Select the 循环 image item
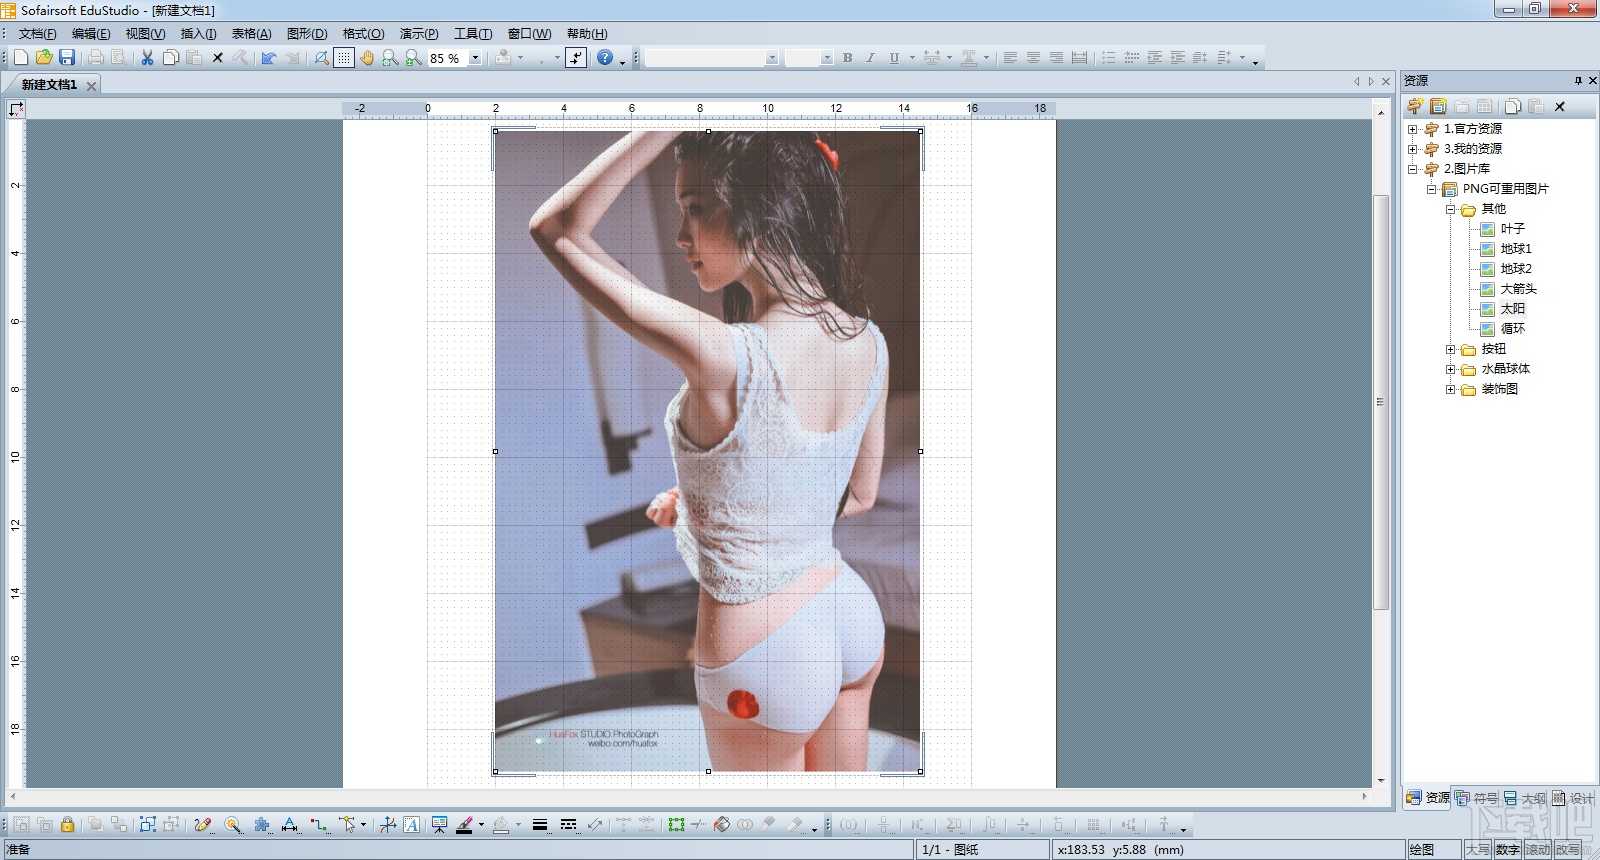1600x860 pixels. click(x=1512, y=329)
